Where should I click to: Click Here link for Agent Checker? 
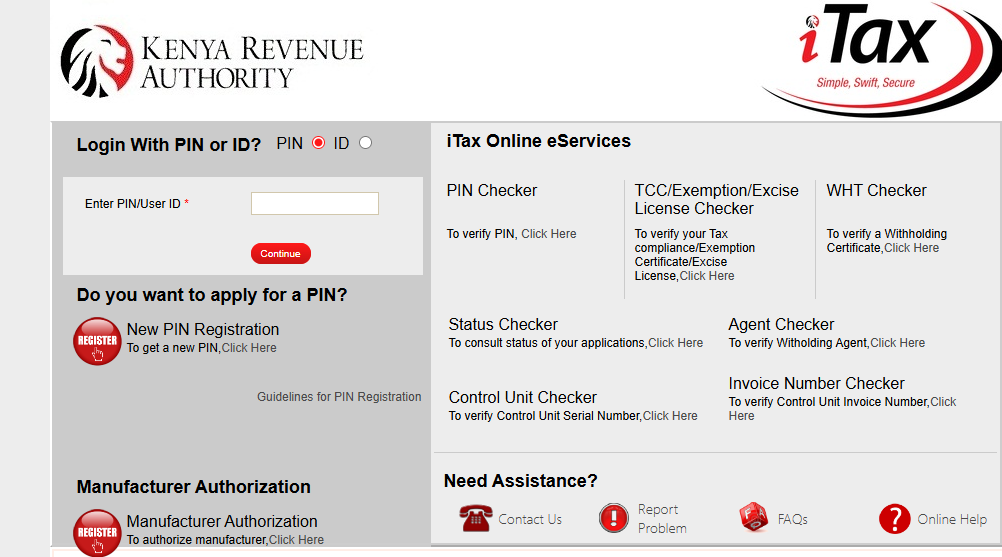tap(897, 343)
